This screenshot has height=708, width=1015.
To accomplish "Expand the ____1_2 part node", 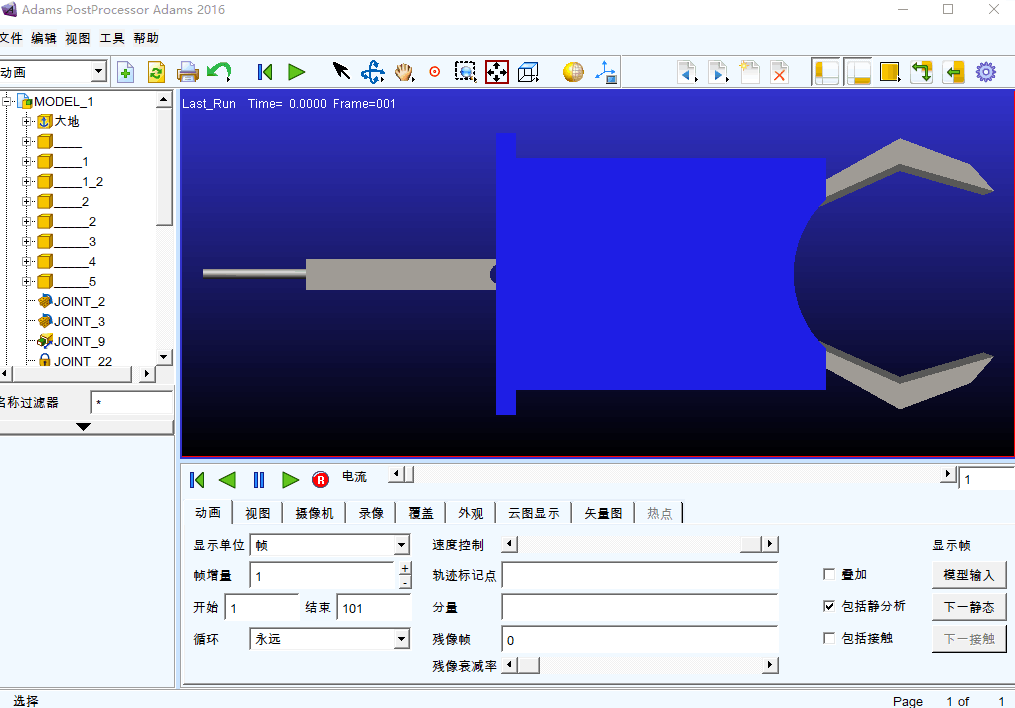I will pyautogui.click(x=27, y=181).
